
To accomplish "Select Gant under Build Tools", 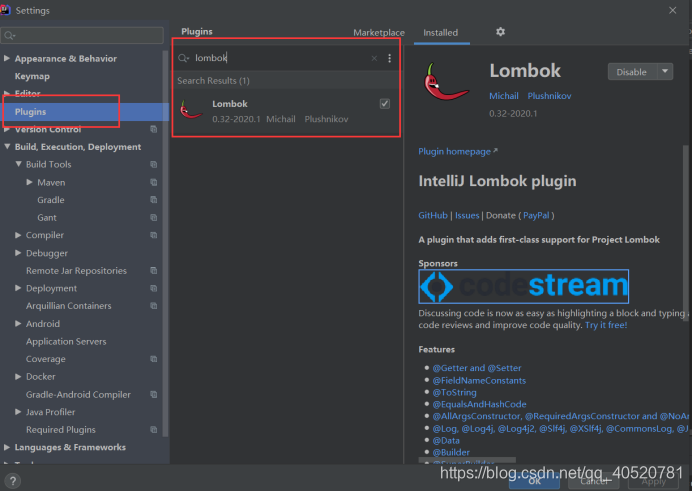I will [47, 218].
